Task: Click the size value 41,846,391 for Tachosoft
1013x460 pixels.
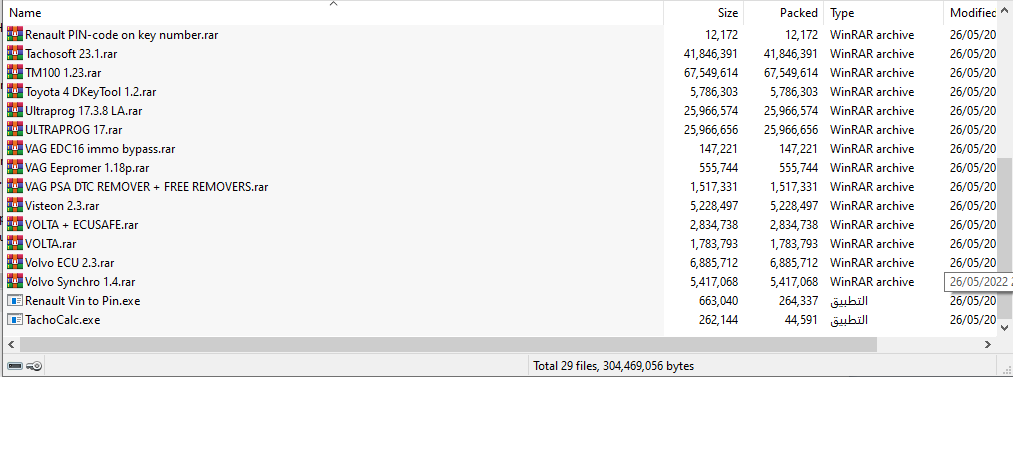Action: (711, 54)
